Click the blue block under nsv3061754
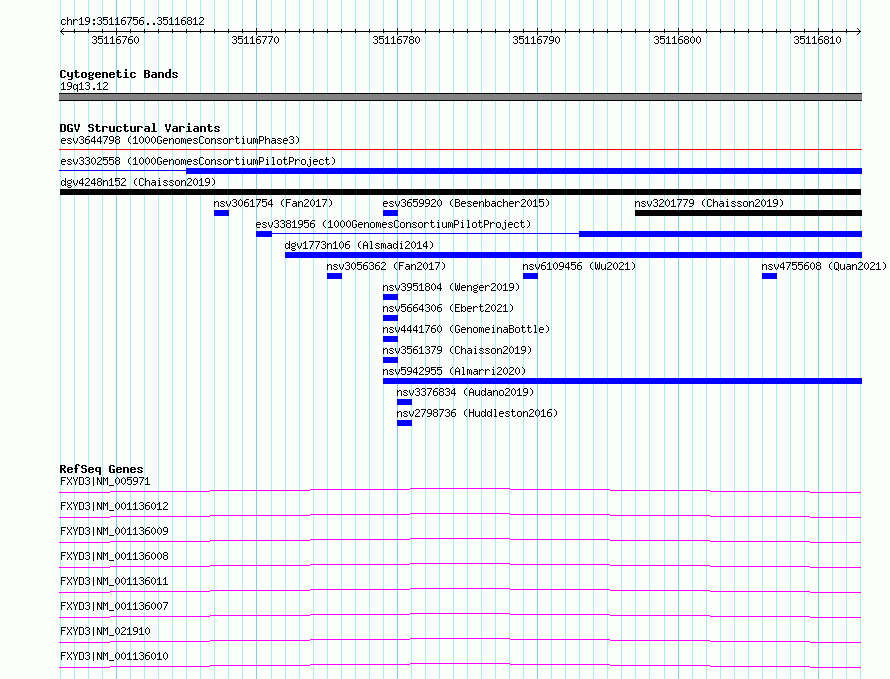This screenshot has width=890, height=679. point(221,213)
